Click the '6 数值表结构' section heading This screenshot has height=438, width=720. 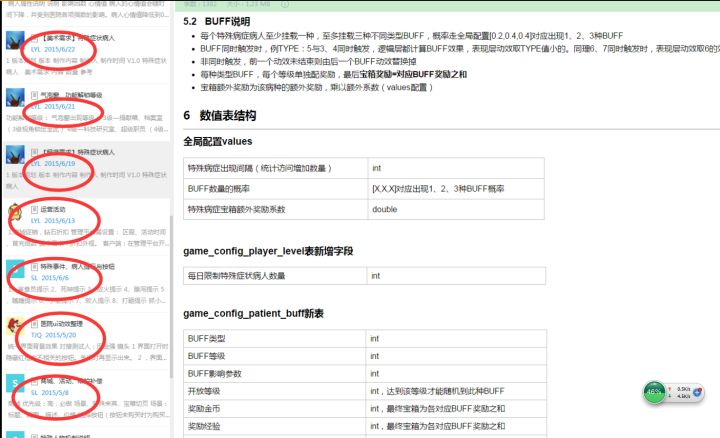click(219, 116)
